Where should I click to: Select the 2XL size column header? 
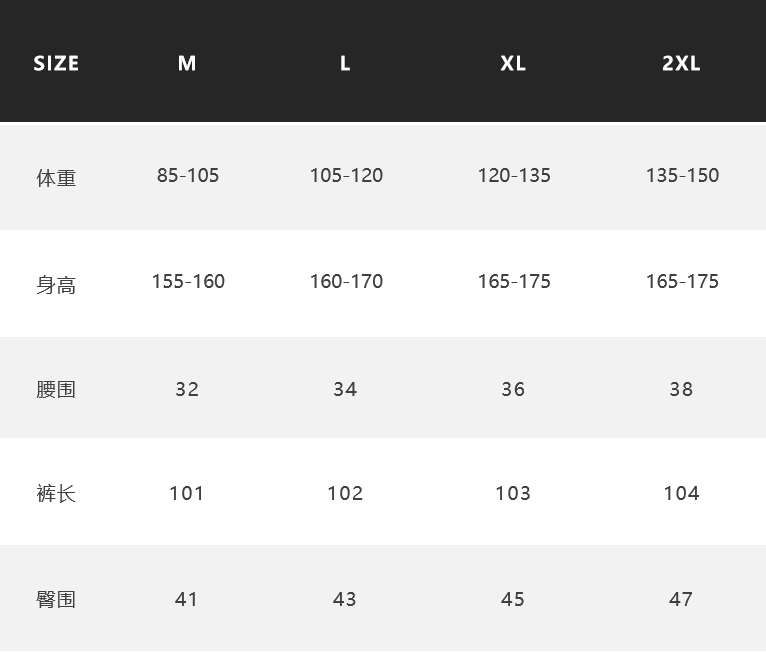681,63
